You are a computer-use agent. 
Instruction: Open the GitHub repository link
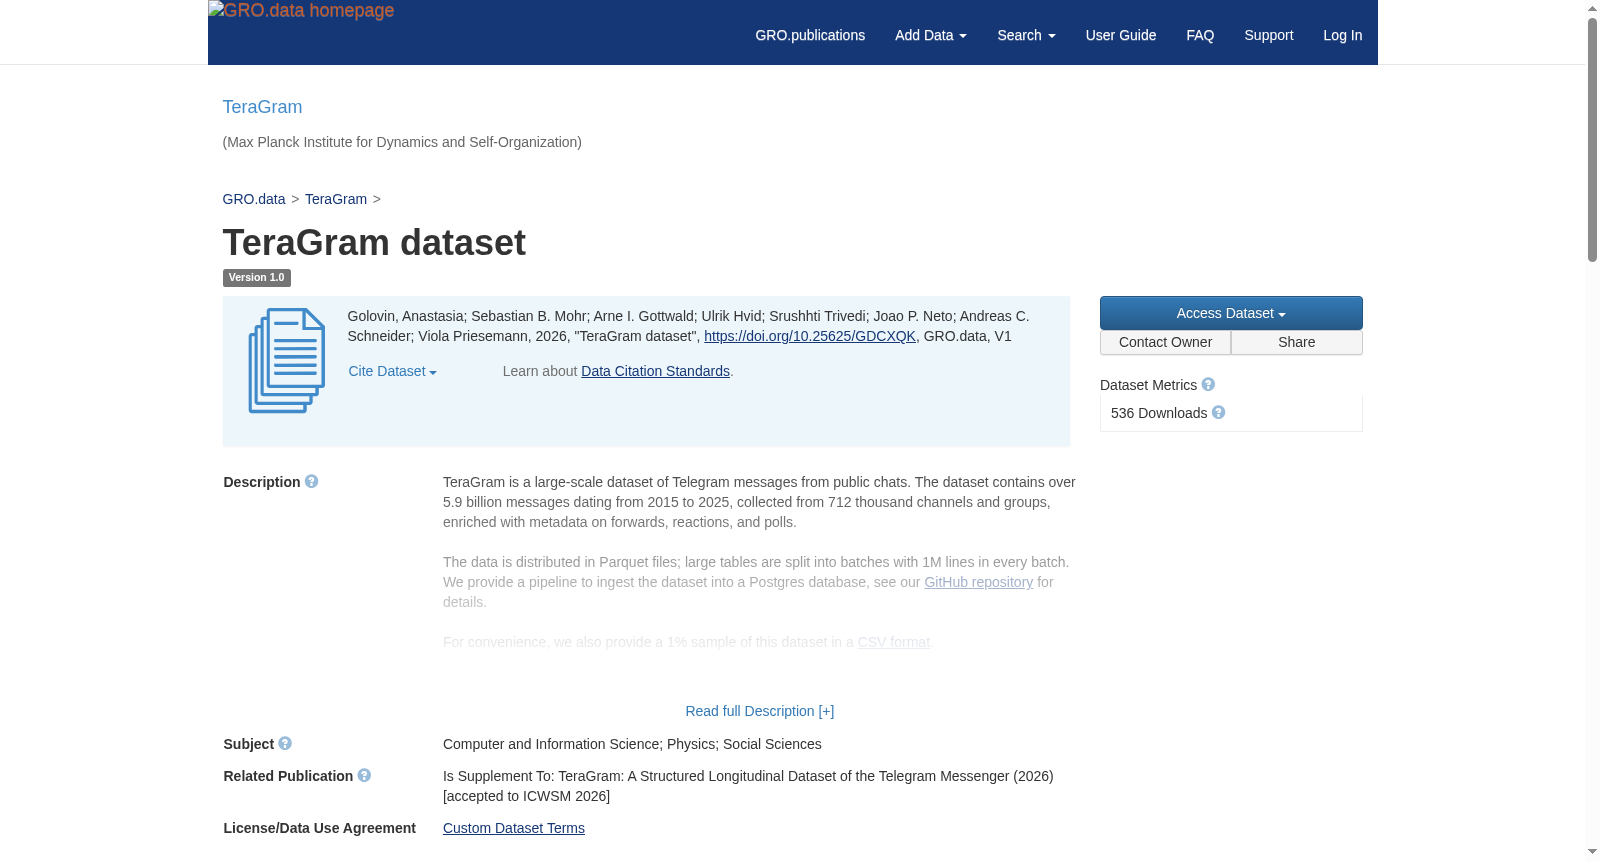coord(979,582)
